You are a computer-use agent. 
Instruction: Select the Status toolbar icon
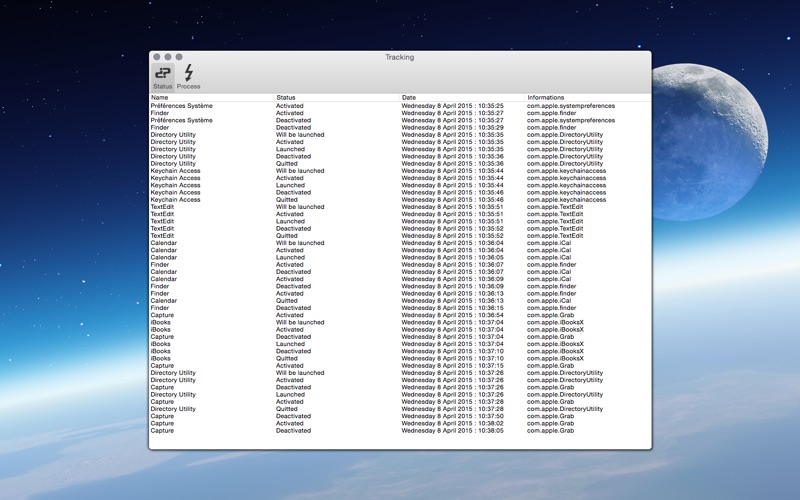[x=163, y=77]
